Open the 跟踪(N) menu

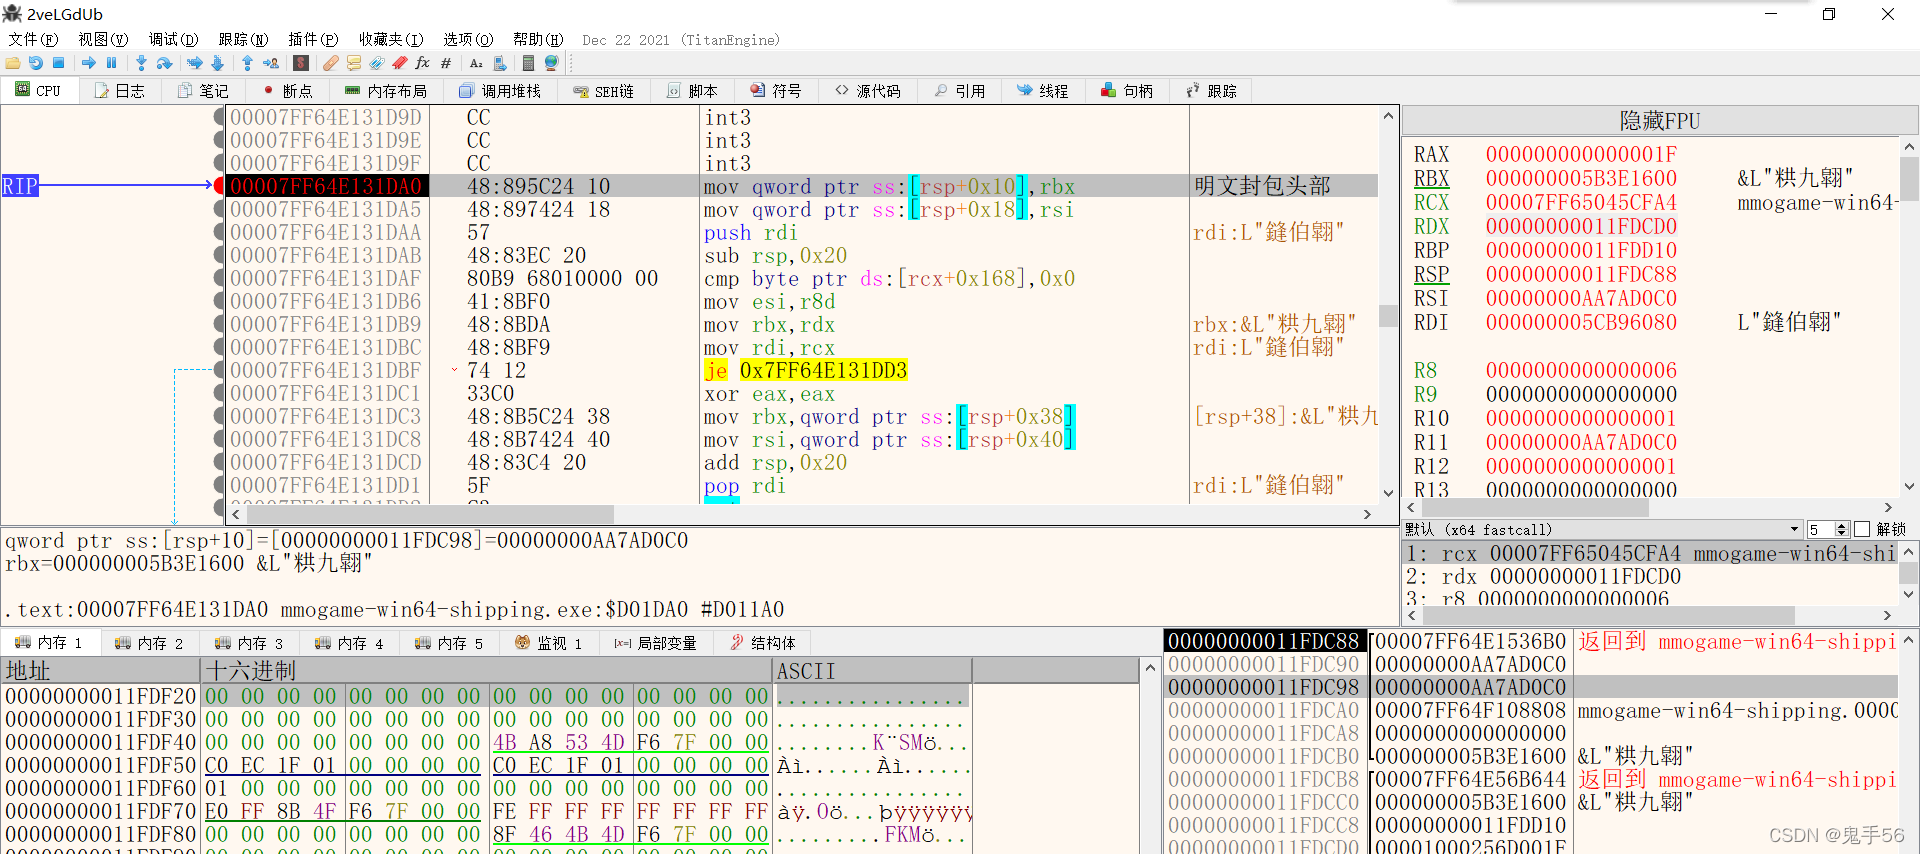[243, 39]
